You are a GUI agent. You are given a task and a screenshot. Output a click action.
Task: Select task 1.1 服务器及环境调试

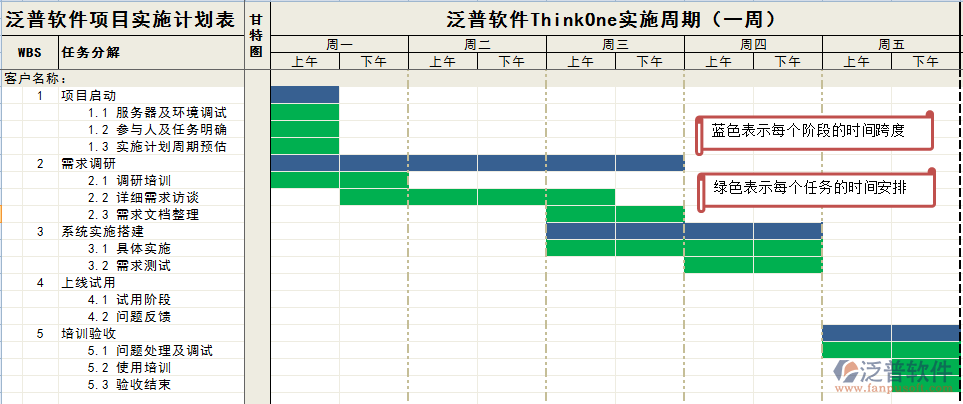157,112
